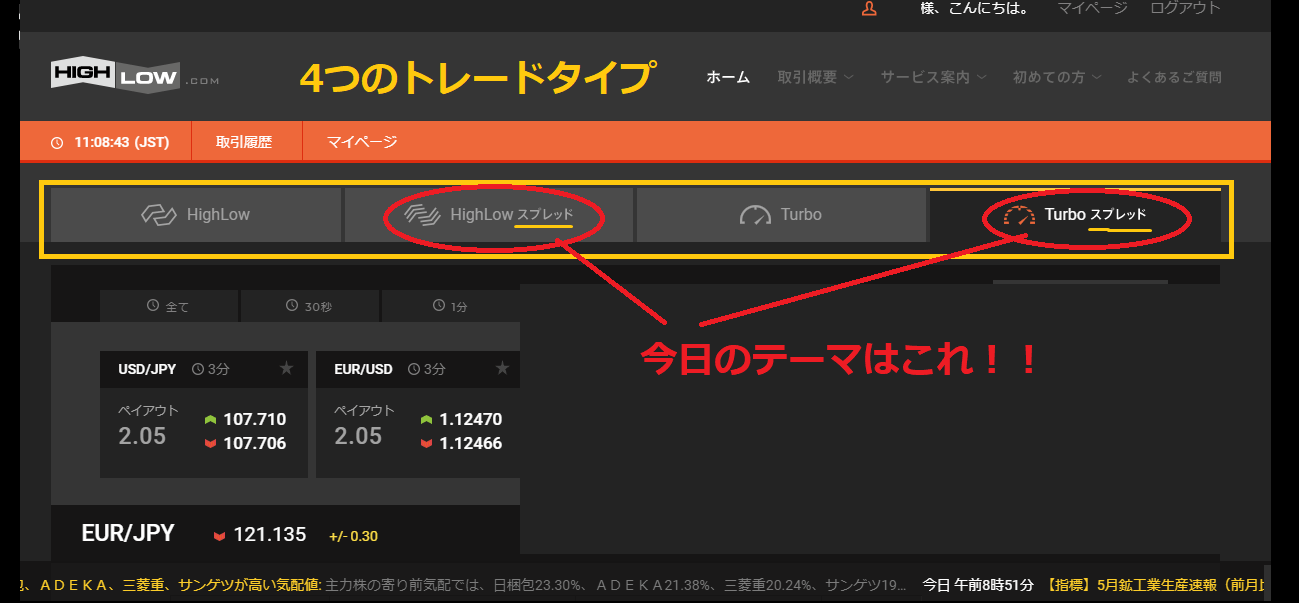Screen dimensions: 1299x603
Task: Expand the 取引概要 dropdown menu
Action: pyautogui.click(x=815, y=77)
